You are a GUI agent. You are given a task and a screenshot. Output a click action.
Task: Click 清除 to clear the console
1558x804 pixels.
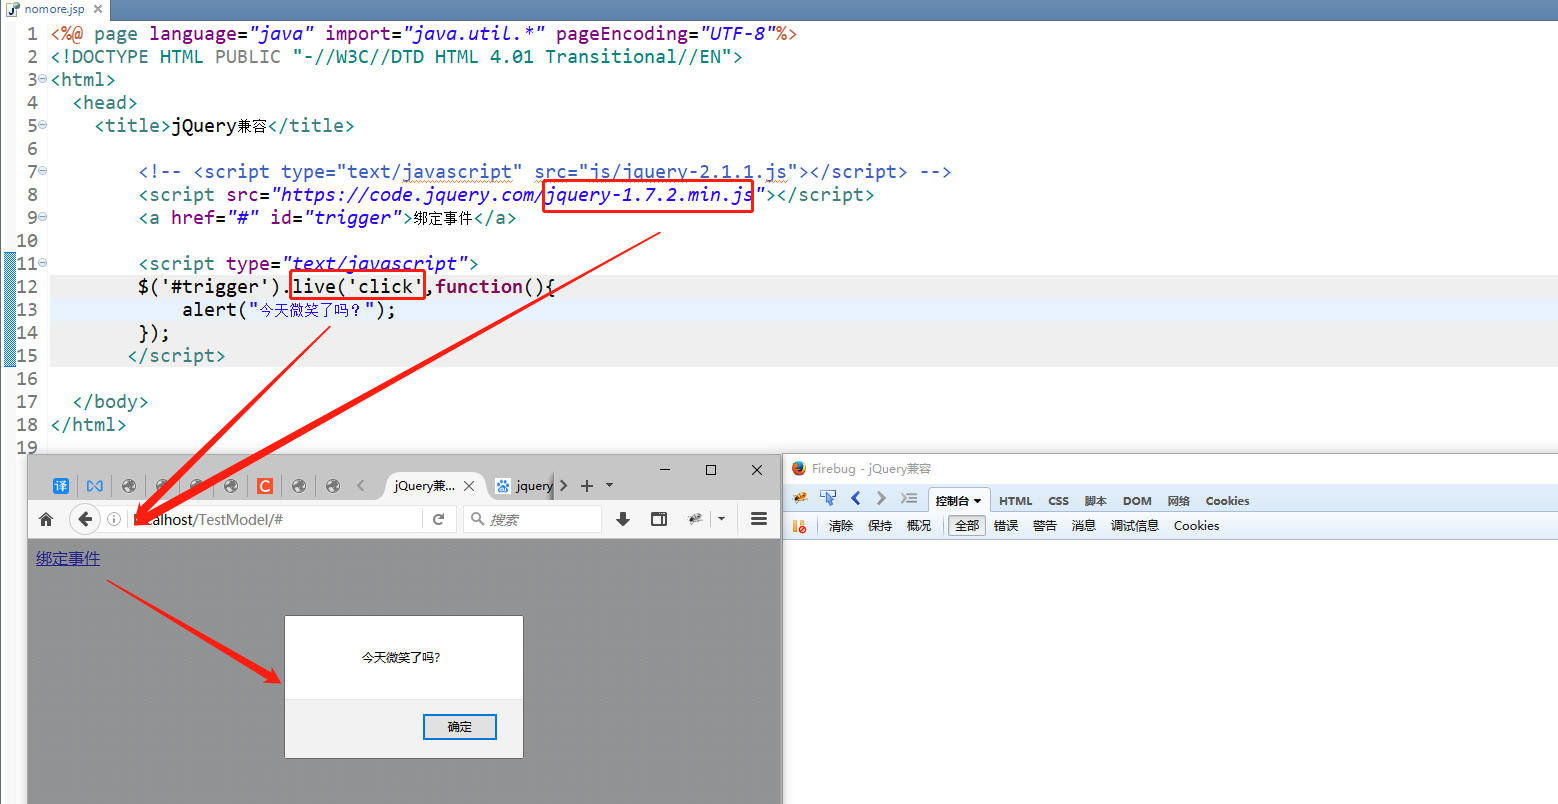click(841, 526)
